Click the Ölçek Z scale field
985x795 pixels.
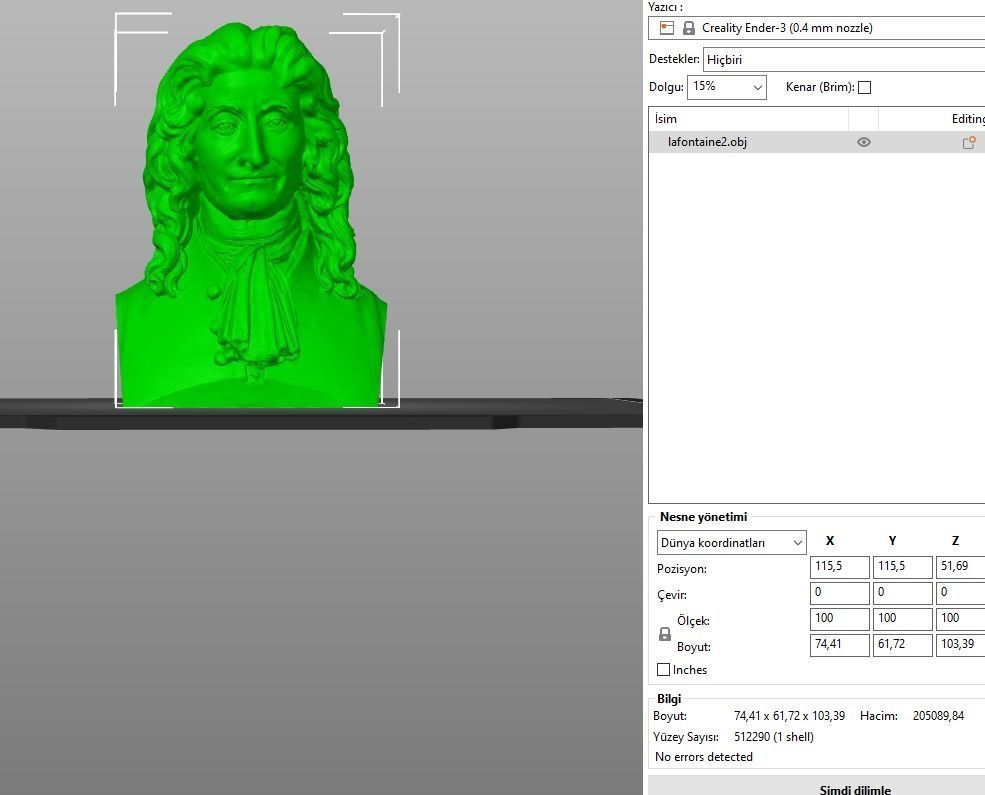pyautogui.click(x=961, y=619)
